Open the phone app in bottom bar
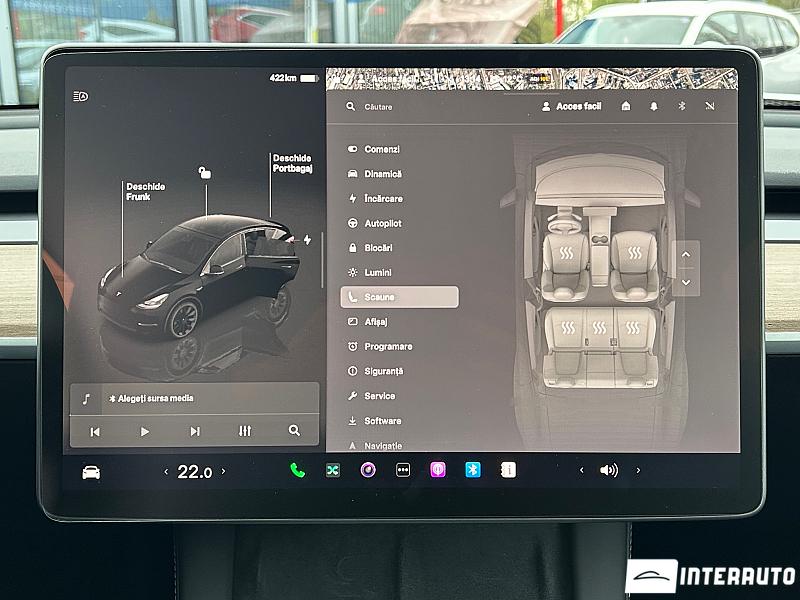This screenshot has height=600, width=800. pyautogui.click(x=297, y=470)
